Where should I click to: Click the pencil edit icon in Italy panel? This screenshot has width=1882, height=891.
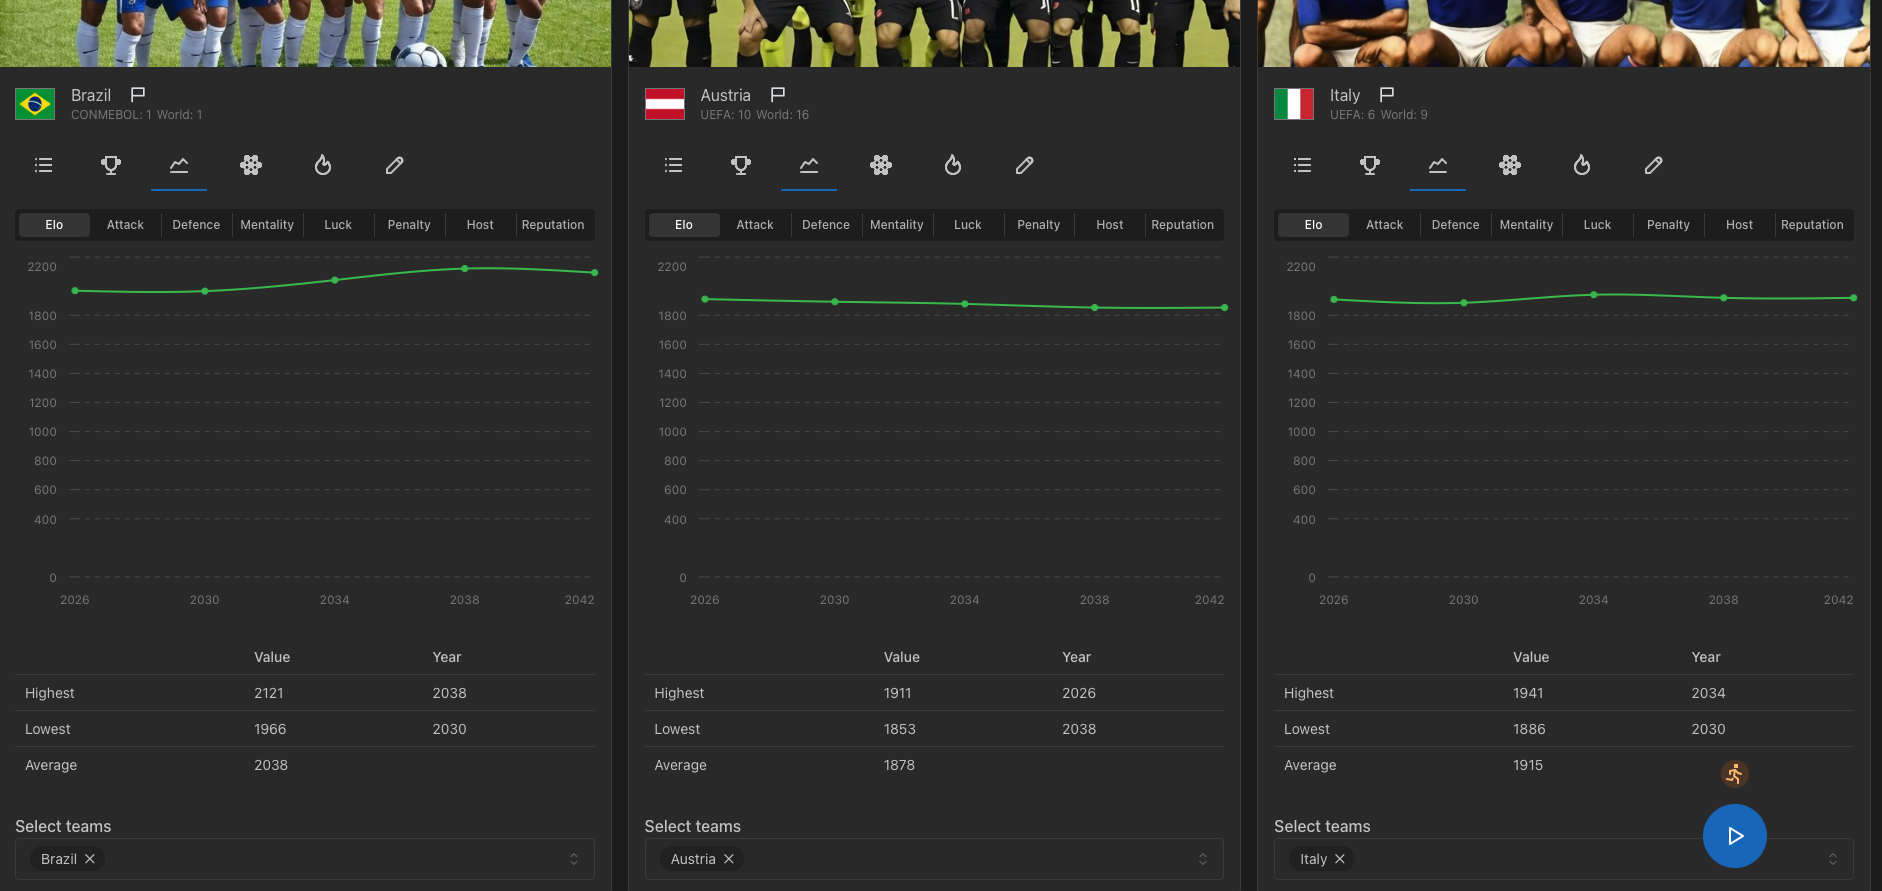(1654, 165)
